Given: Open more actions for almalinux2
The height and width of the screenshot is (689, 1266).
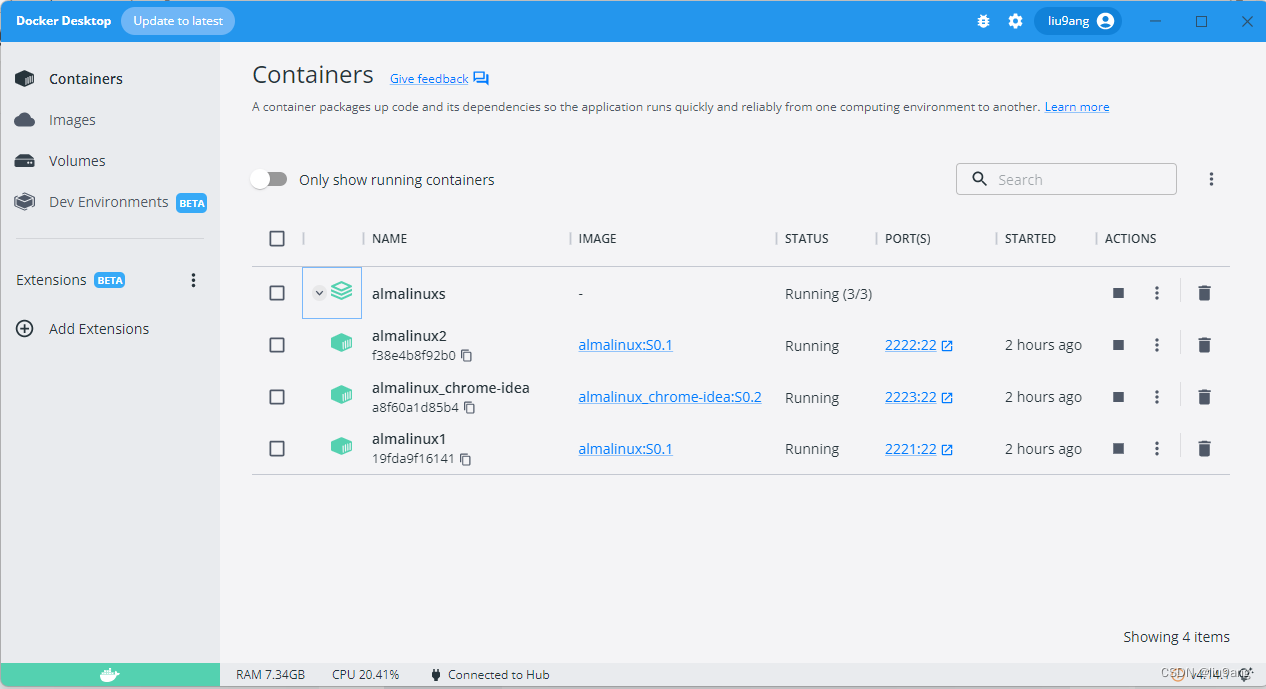Looking at the screenshot, I should click(x=1157, y=345).
